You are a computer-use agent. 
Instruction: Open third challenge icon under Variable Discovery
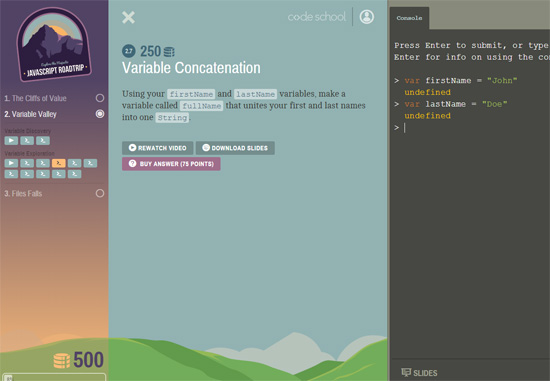coord(43,141)
